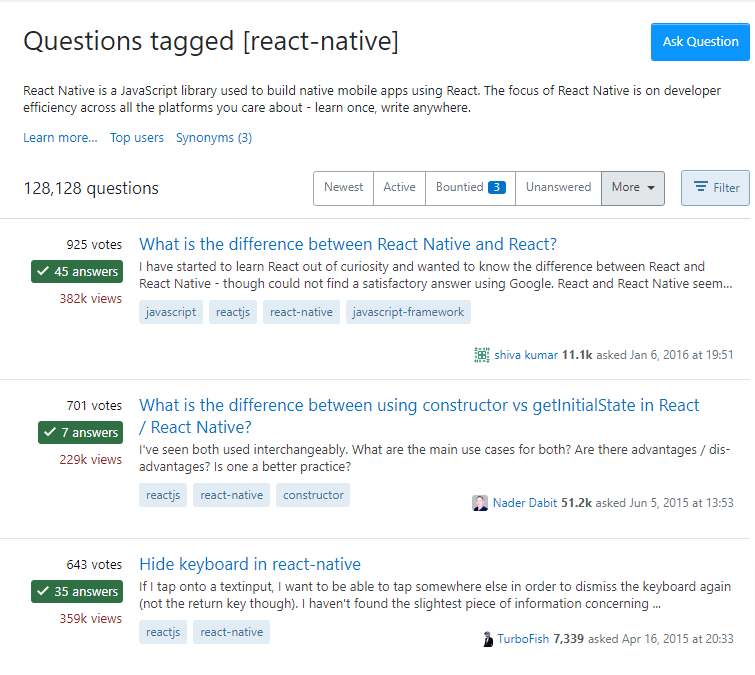Open the Hide keyboard in react-native question
The height and width of the screenshot is (675, 755).
[x=250, y=564]
